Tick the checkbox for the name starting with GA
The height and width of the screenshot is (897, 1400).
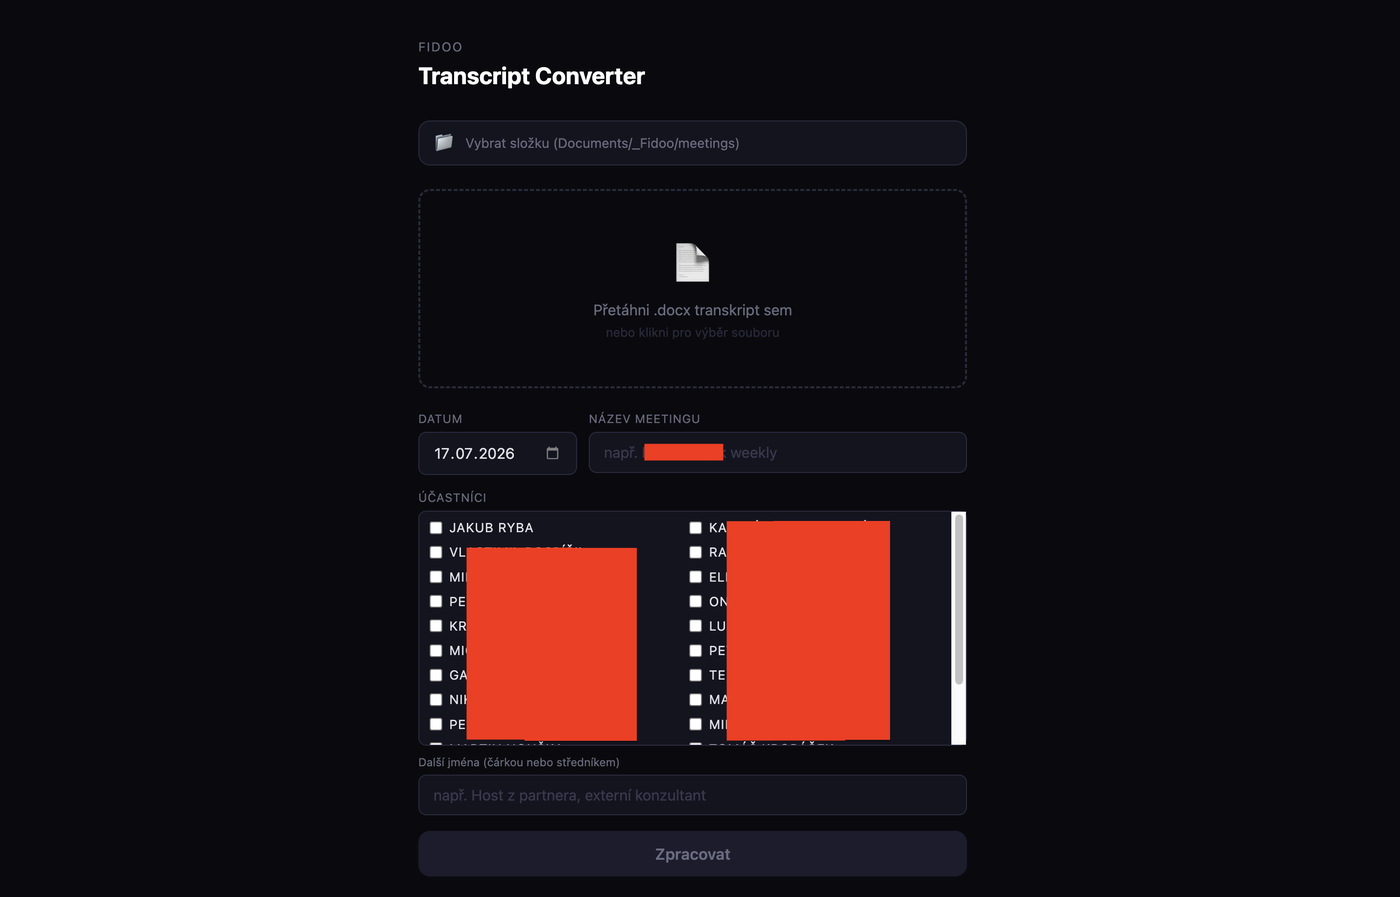436,675
